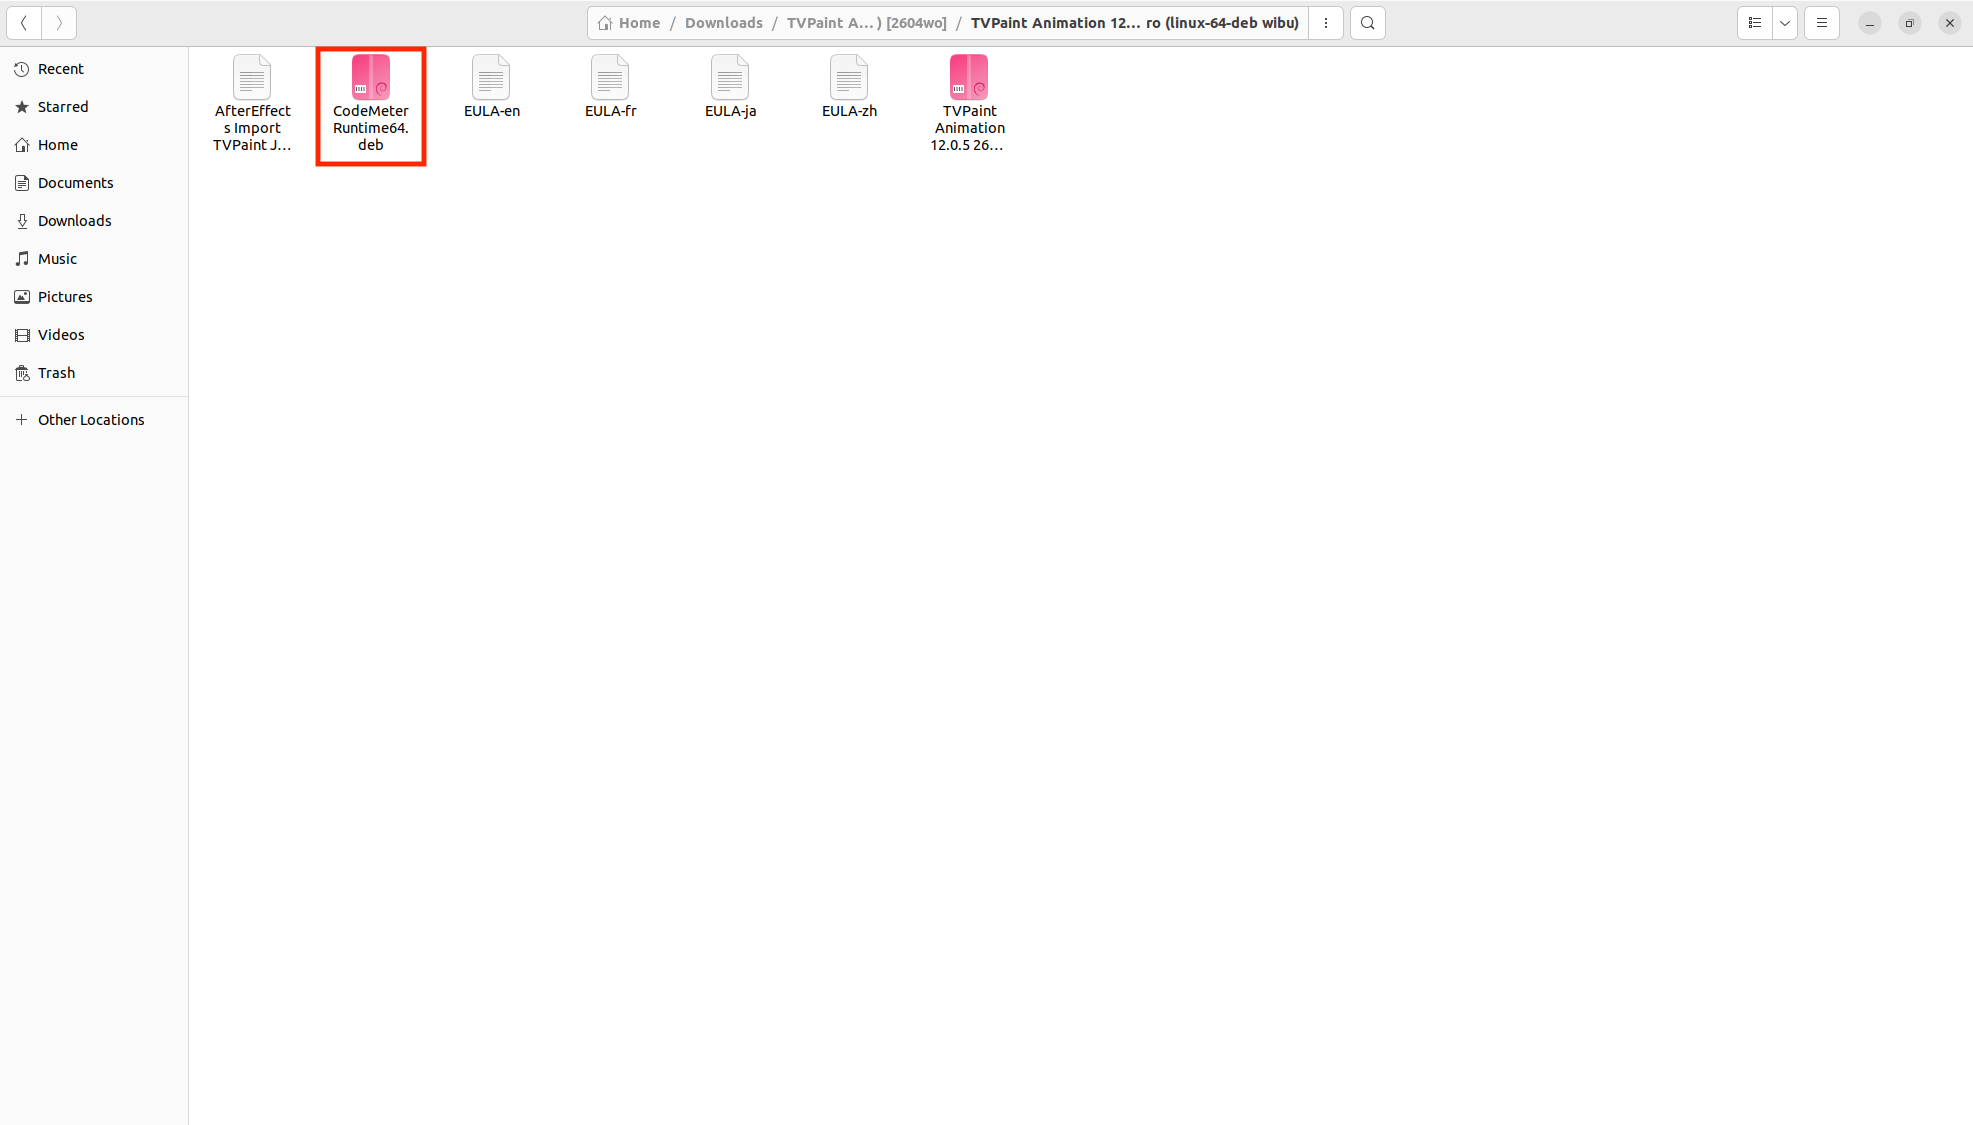Open the EULA-en text file
Viewport: 1973px width, 1125px height.
[x=491, y=78]
